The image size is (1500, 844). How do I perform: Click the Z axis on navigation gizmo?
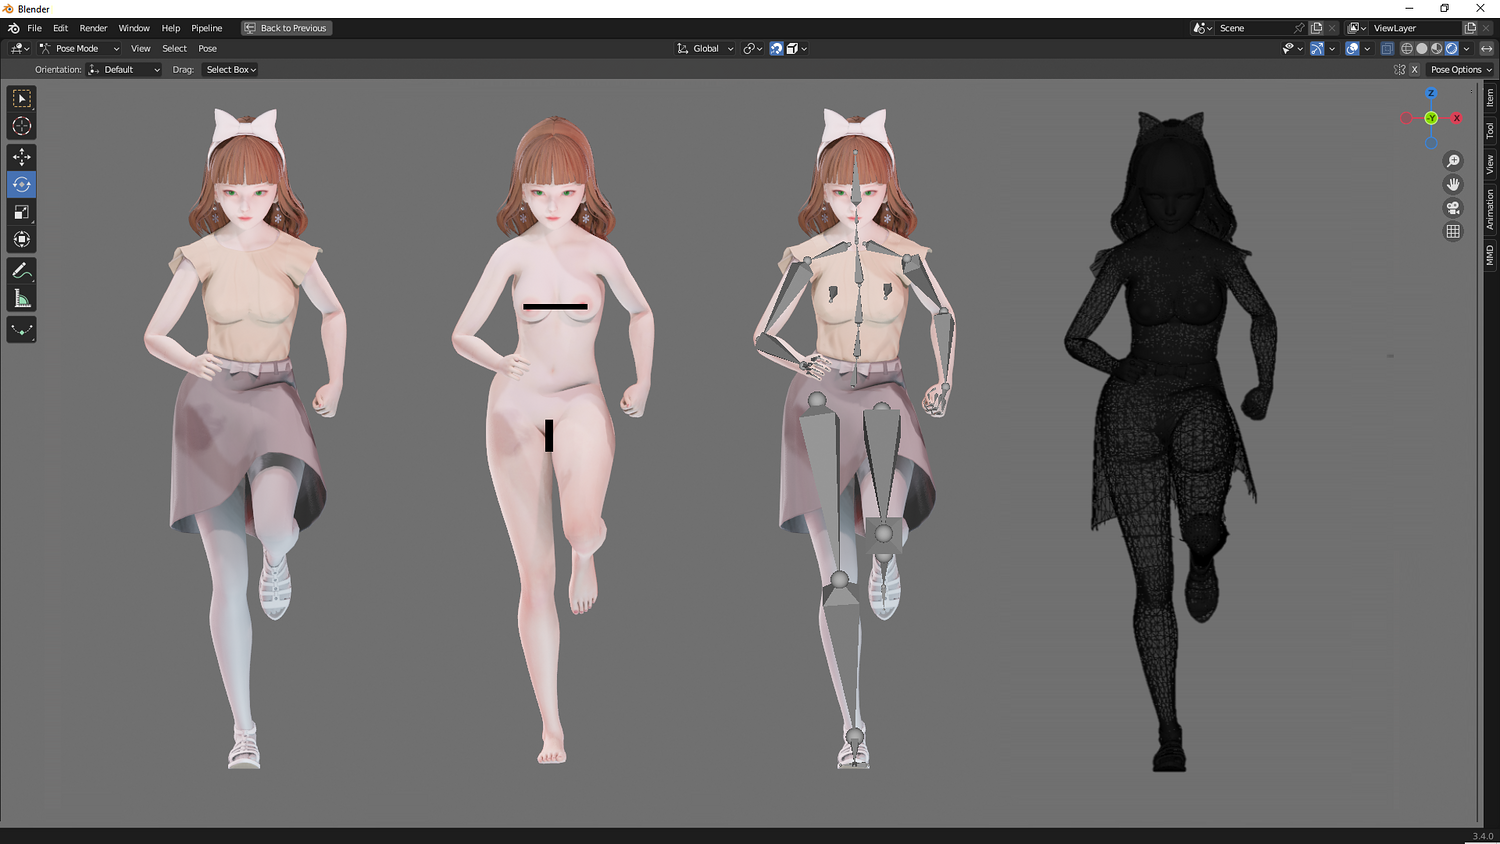[1431, 93]
